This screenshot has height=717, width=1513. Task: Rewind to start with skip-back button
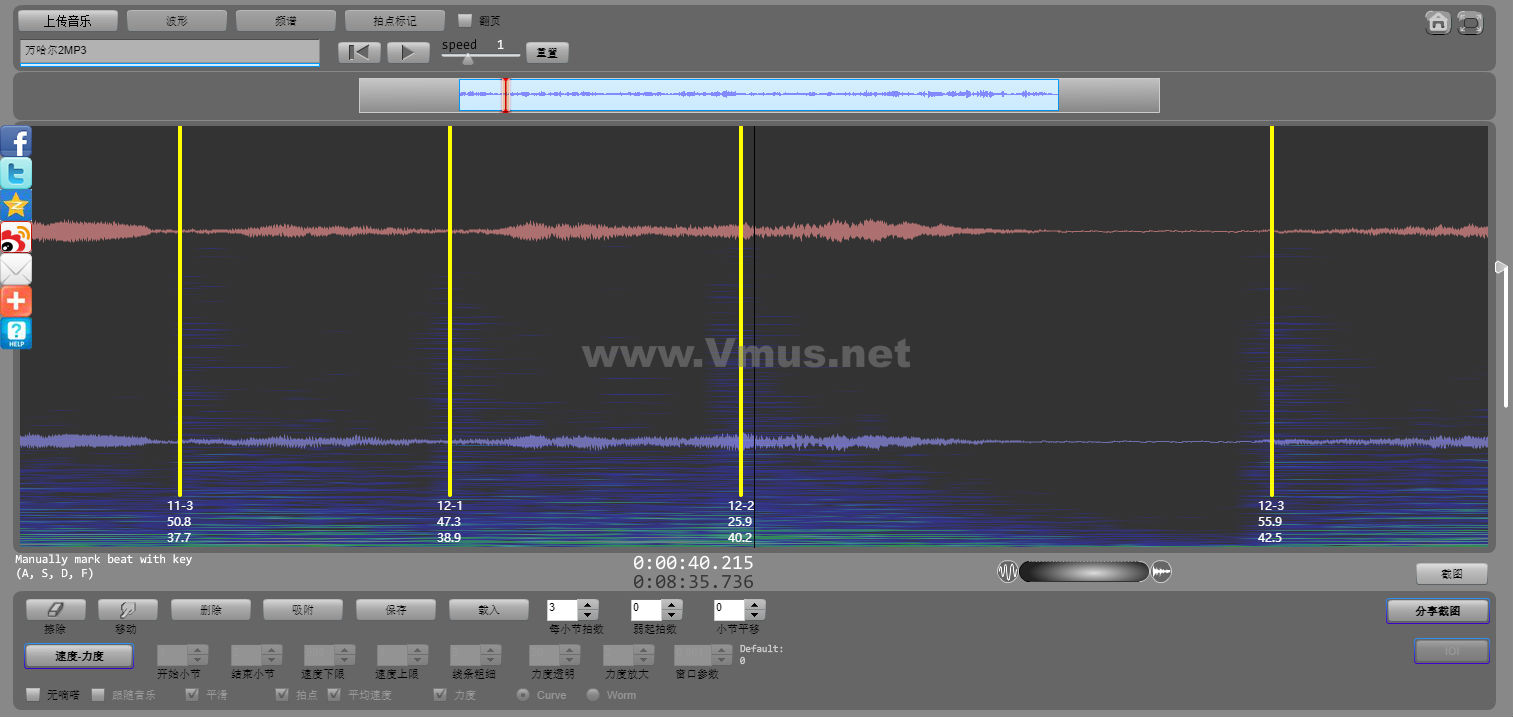tap(359, 52)
